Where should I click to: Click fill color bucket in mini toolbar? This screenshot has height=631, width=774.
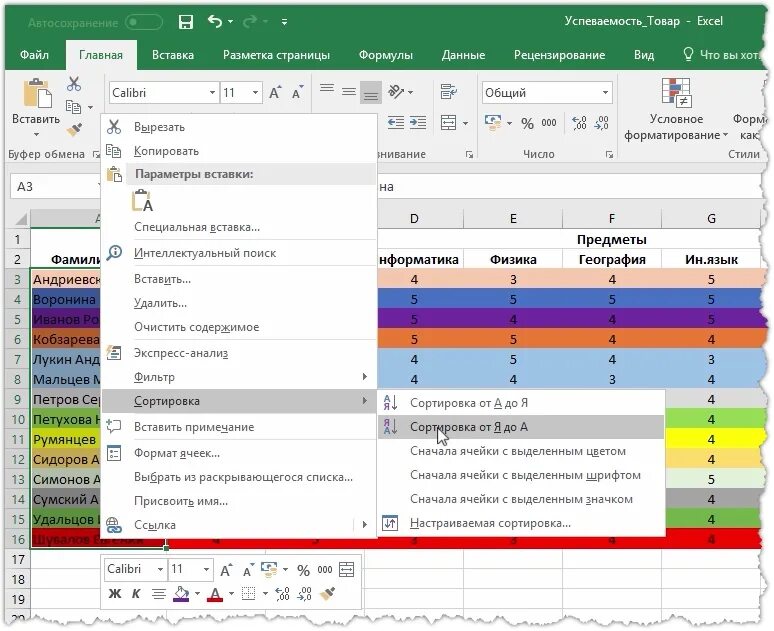point(181,594)
